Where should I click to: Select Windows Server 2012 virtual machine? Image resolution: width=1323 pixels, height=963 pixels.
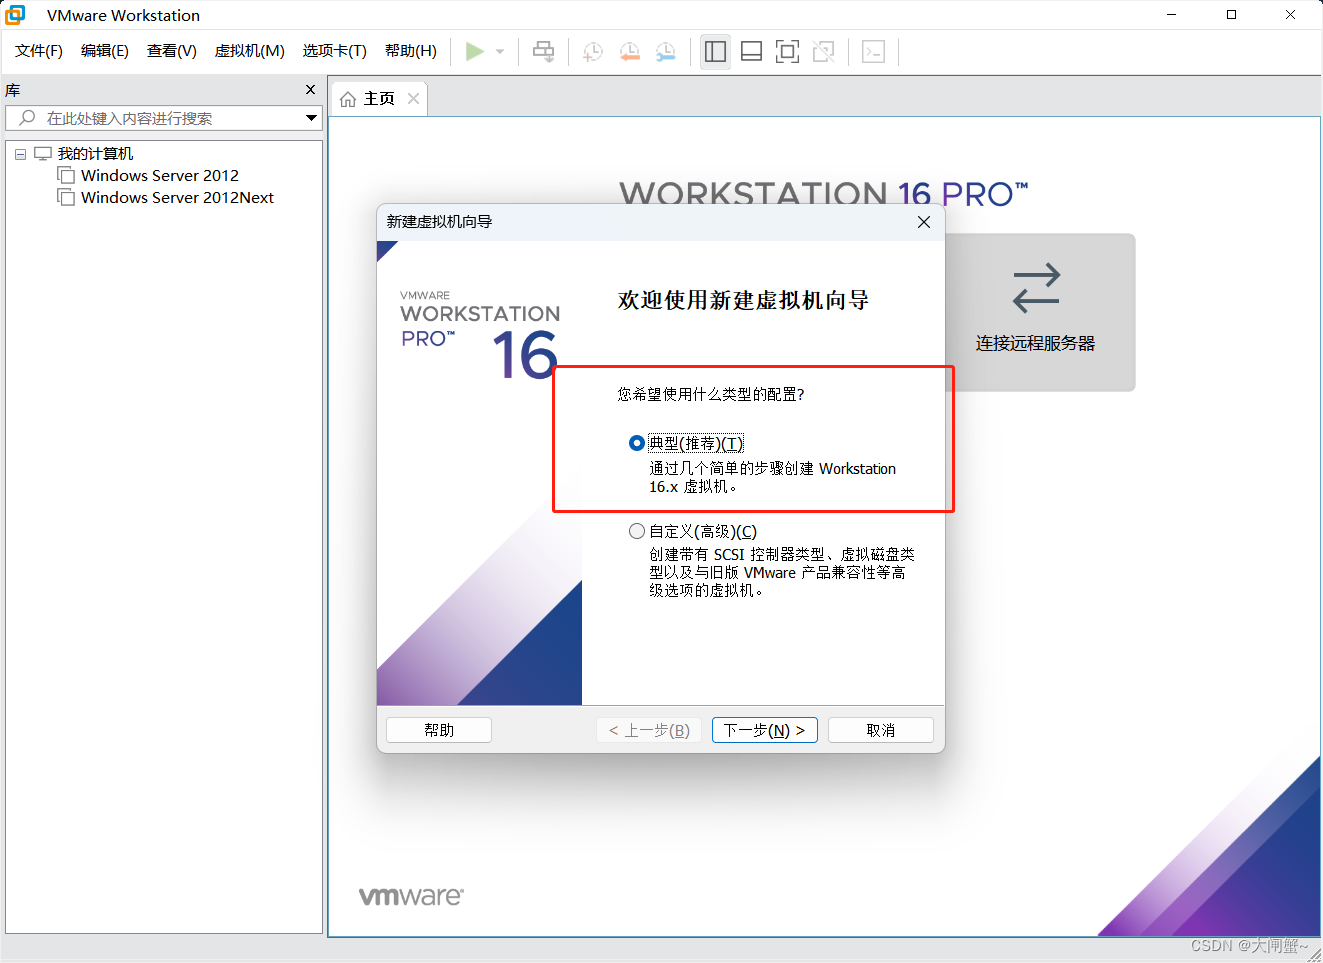pyautogui.click(x=160, y=176)
